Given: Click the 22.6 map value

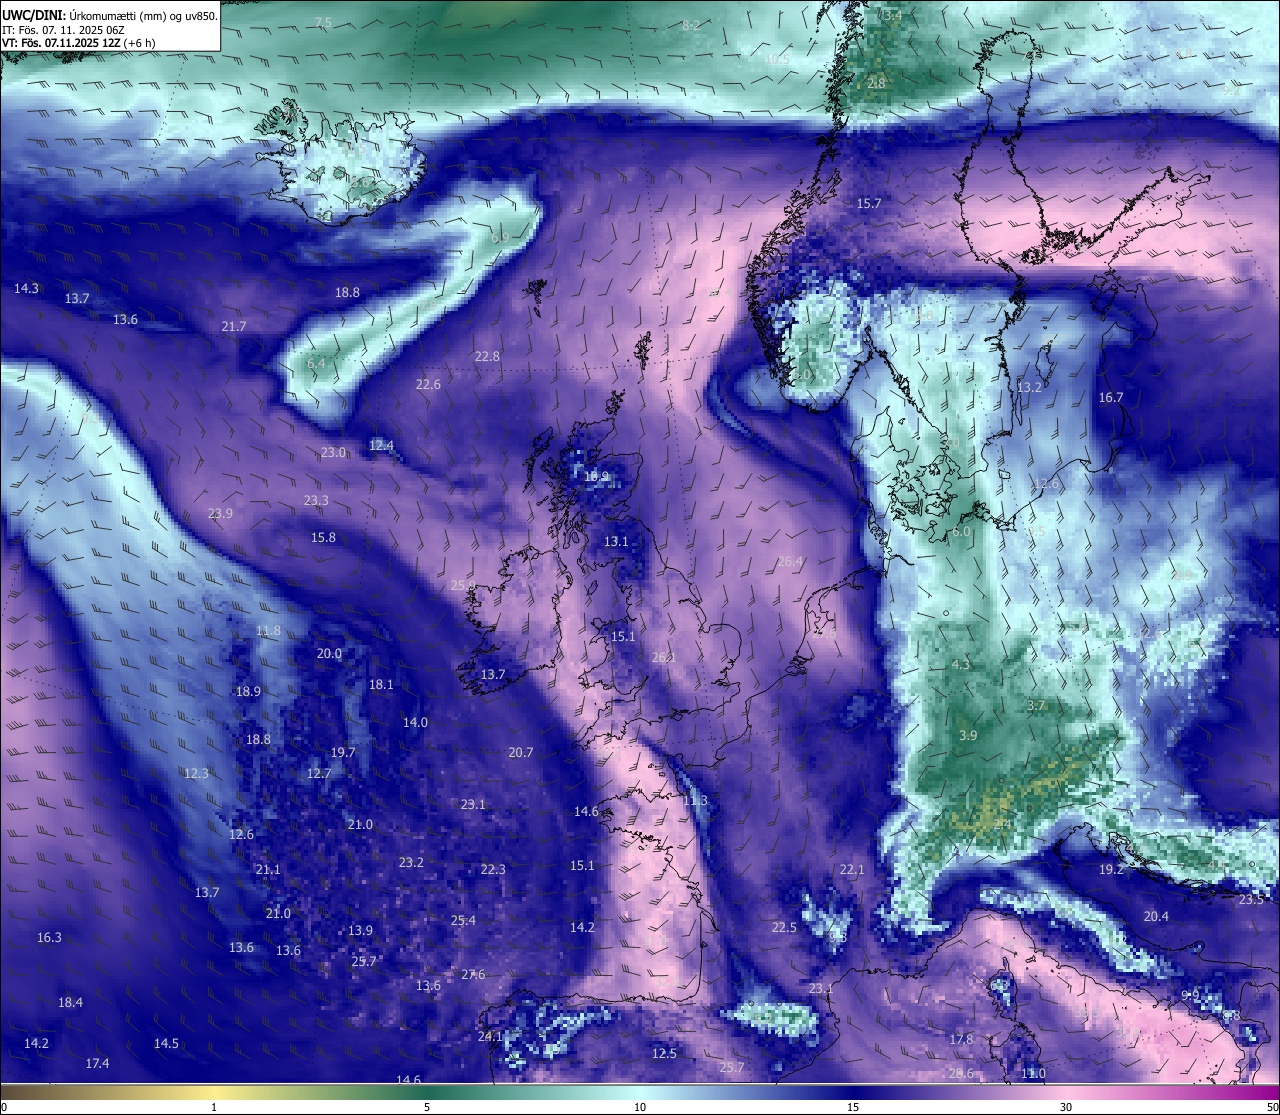Looking at the screenshot, I should pyautogui.click(x=428, y=384).
